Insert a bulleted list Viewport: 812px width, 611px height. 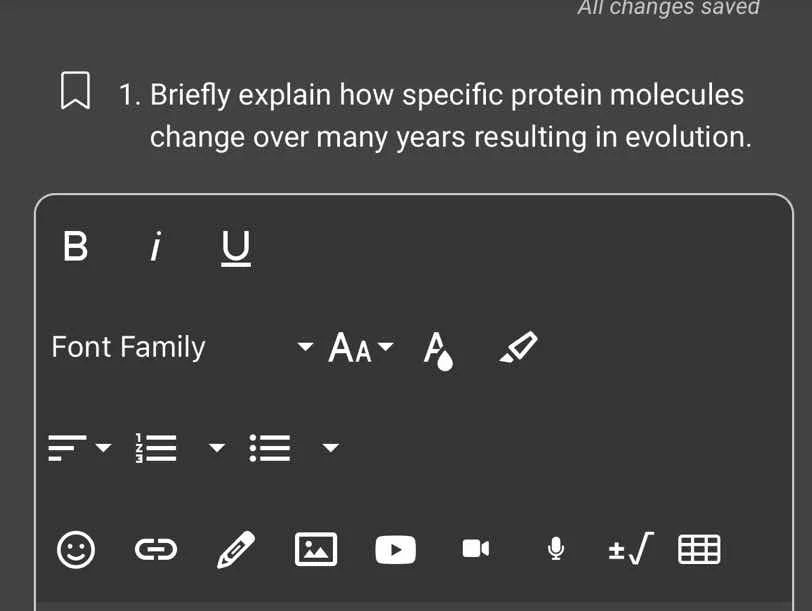[x=268, y=447]
